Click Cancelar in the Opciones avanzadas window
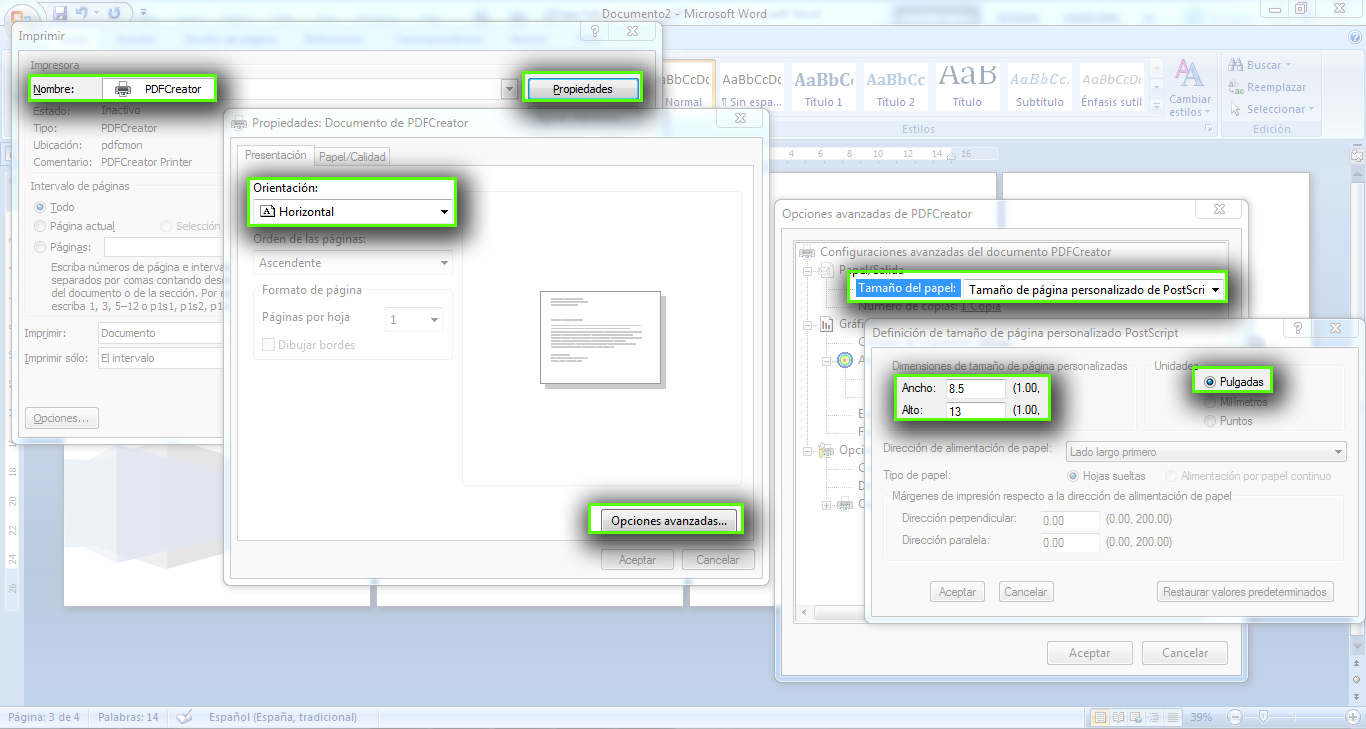 tap(1185, 653)
